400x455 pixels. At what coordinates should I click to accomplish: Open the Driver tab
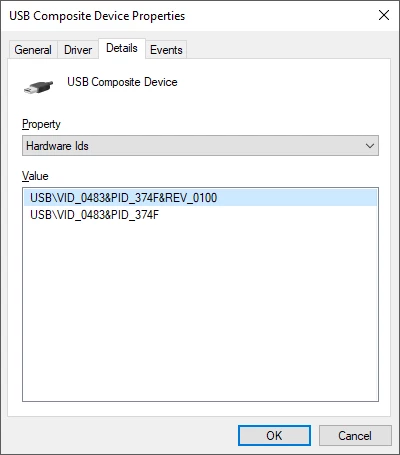point(78,50)
